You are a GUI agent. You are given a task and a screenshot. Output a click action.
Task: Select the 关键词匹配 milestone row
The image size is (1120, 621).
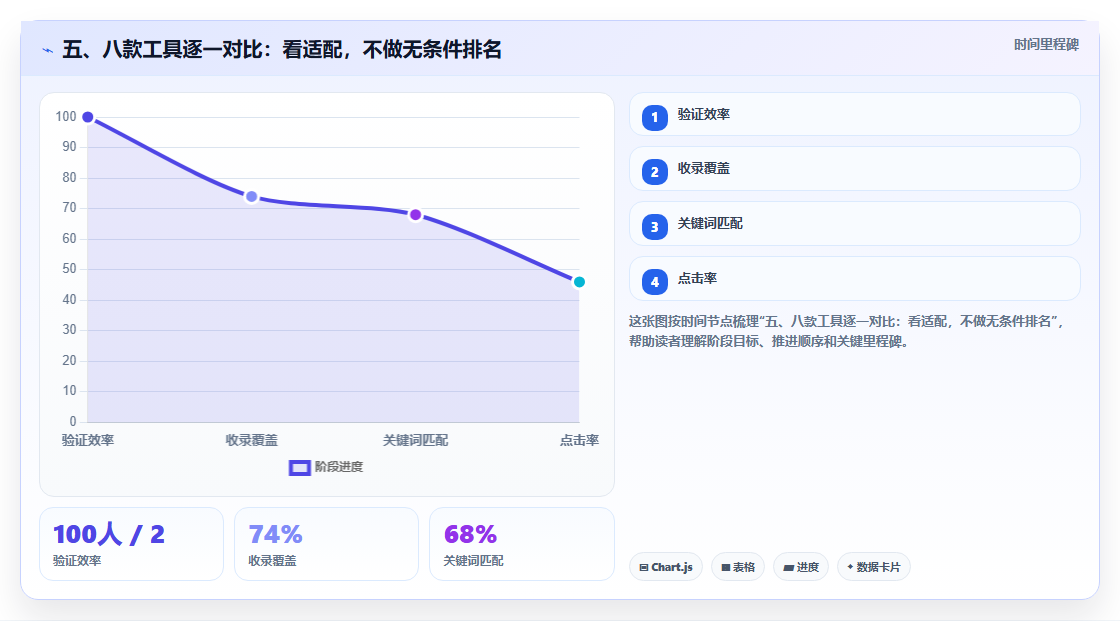(x=854, y=224)
